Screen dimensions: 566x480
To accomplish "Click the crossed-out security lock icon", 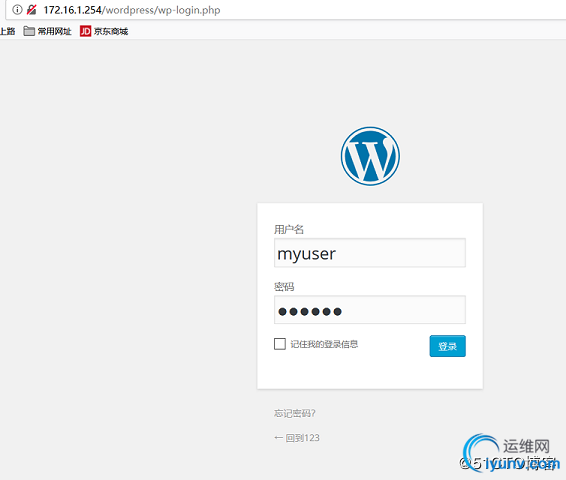I will click(32, 10).
